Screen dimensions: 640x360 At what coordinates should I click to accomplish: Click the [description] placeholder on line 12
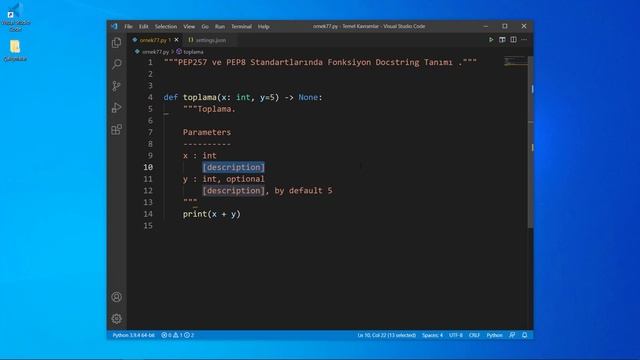(233, 191)
